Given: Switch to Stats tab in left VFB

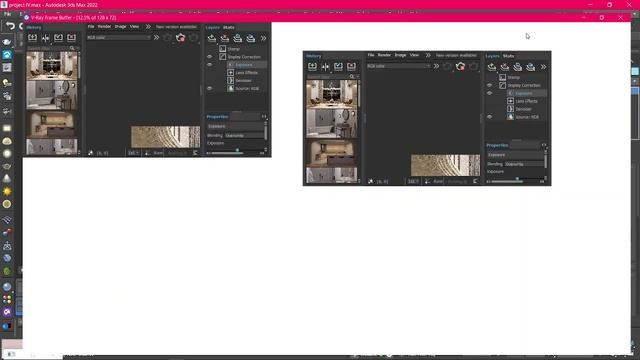Looking at the screenshot, I should coord(229,27).
